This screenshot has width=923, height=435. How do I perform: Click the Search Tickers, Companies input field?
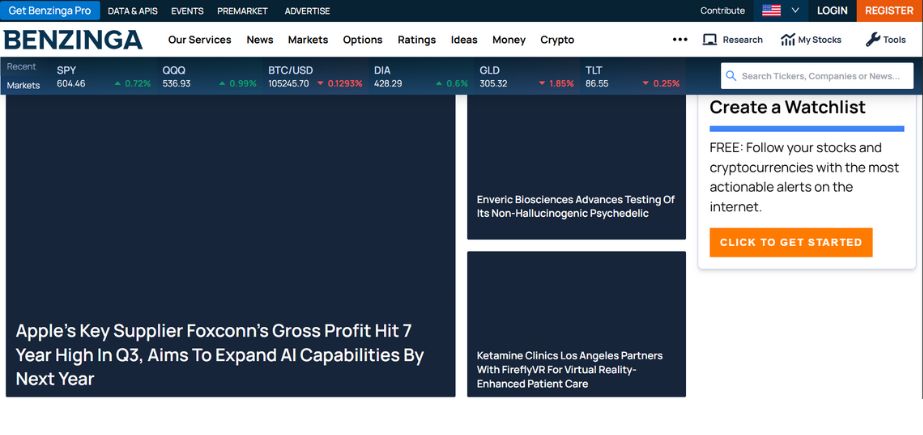817,76
